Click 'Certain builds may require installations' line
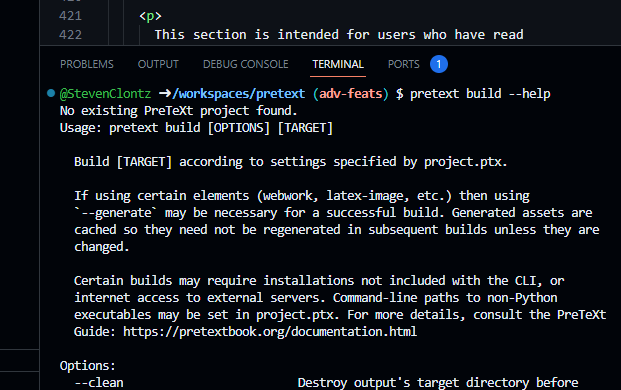Screen dimensions: 621x390 point(319,281)
